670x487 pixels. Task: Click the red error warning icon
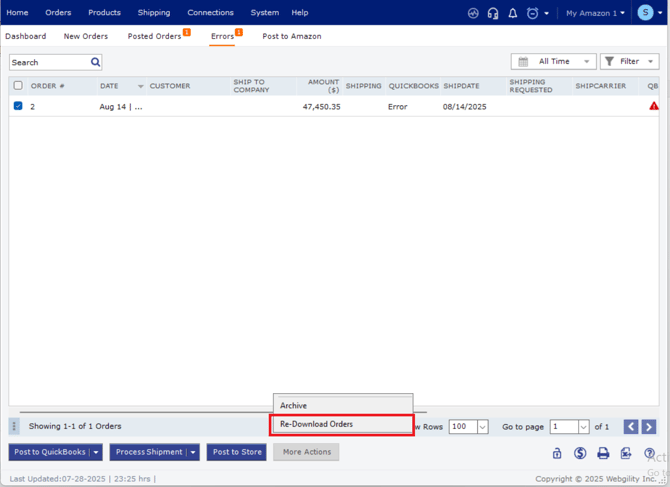pos(654,106)
